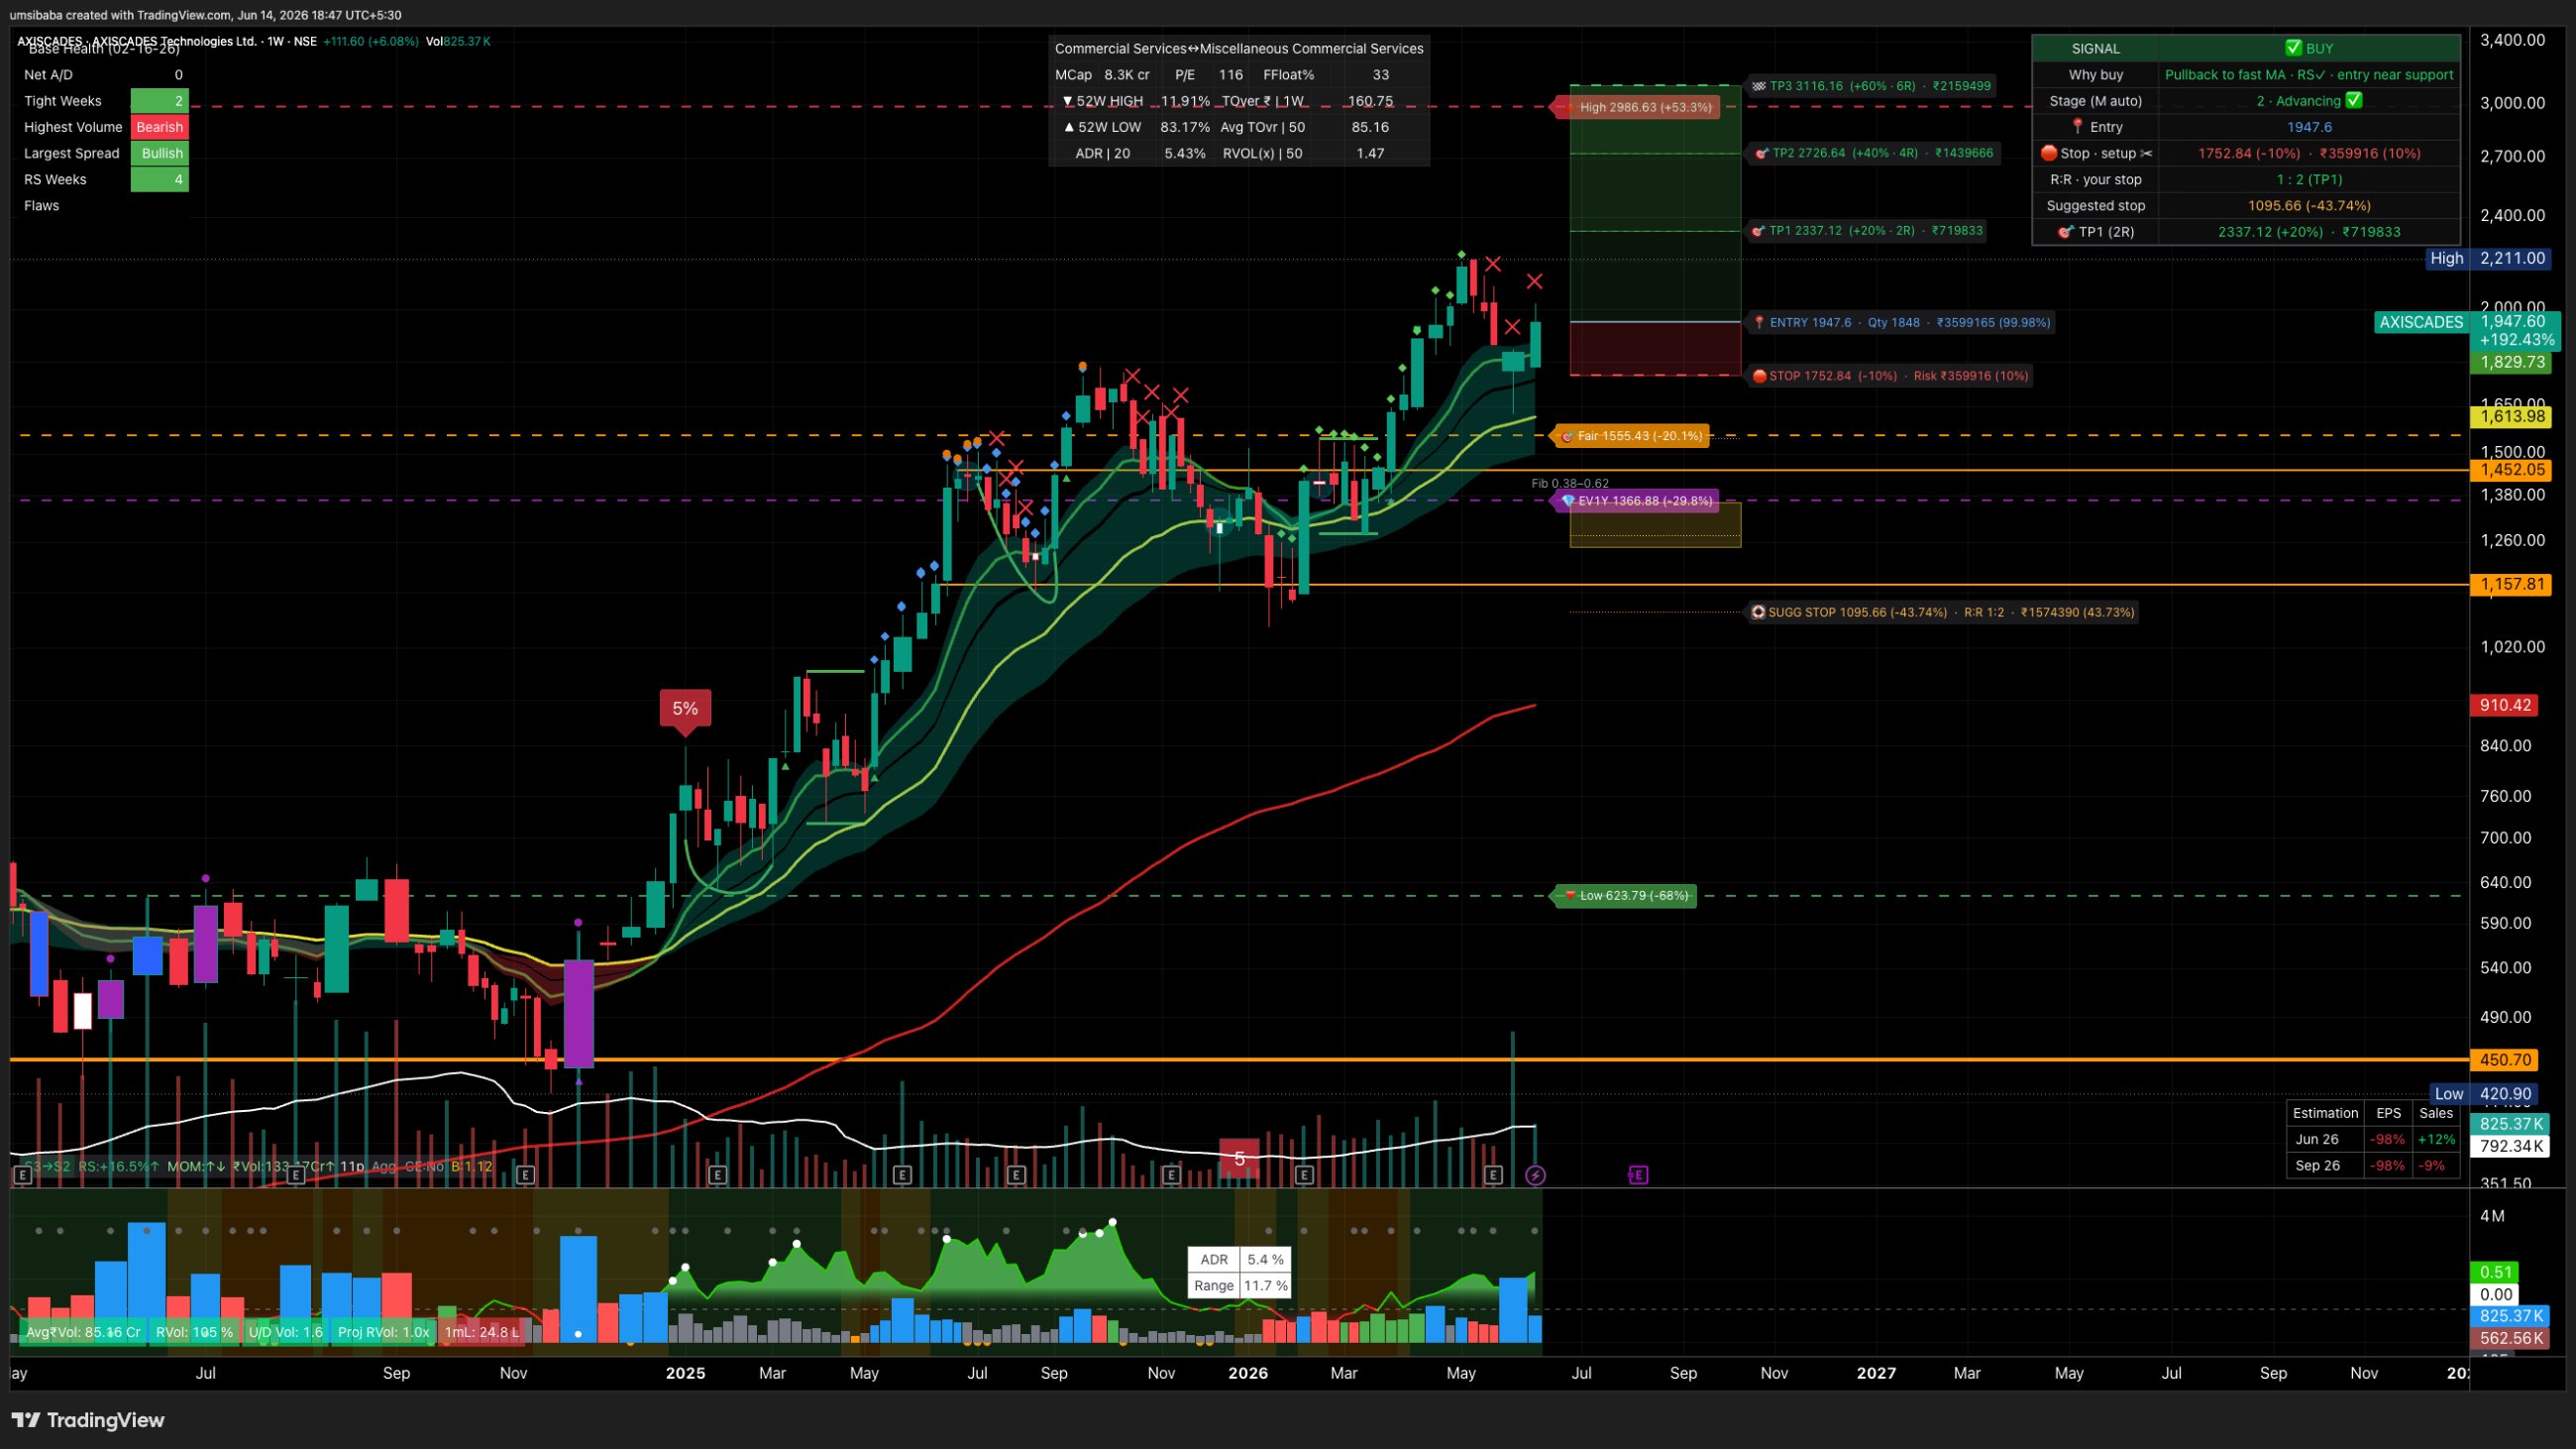Click the pin icon beside Entry in signal table
Screen dimensions: 2576x1449
[x=2077, y=126]
